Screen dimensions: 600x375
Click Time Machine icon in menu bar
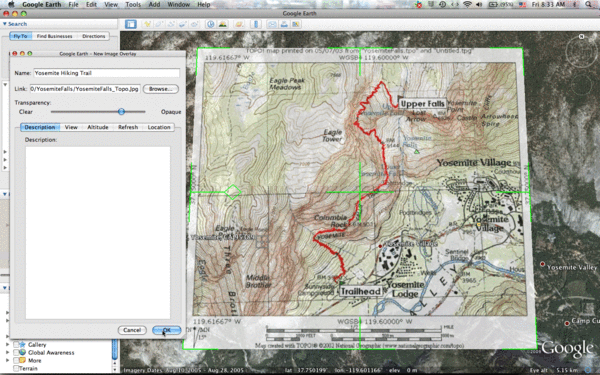(443, 4)
